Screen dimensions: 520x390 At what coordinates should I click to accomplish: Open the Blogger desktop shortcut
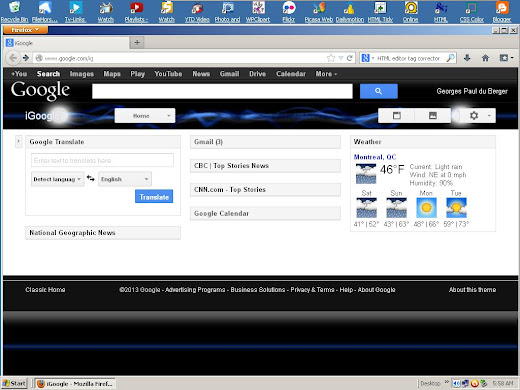(502, 11)
